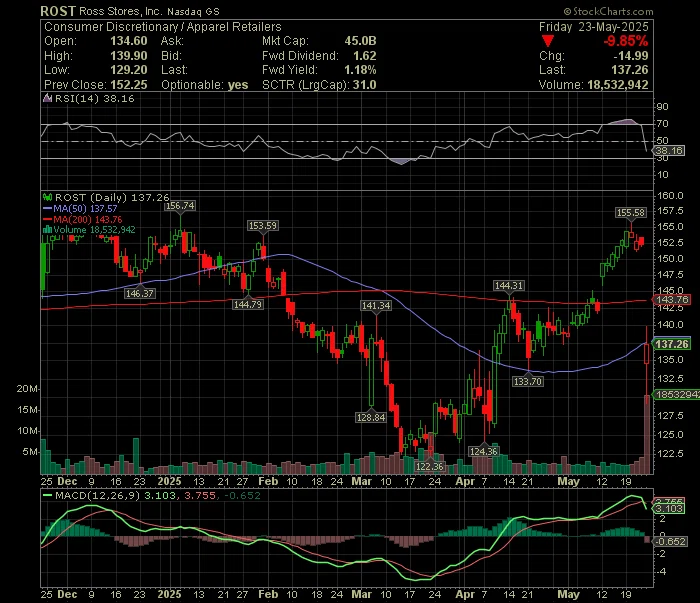The height and width of the screenshot is (603, 700).
Task: Click the Open value 134.60
Action: click(129, 41)
